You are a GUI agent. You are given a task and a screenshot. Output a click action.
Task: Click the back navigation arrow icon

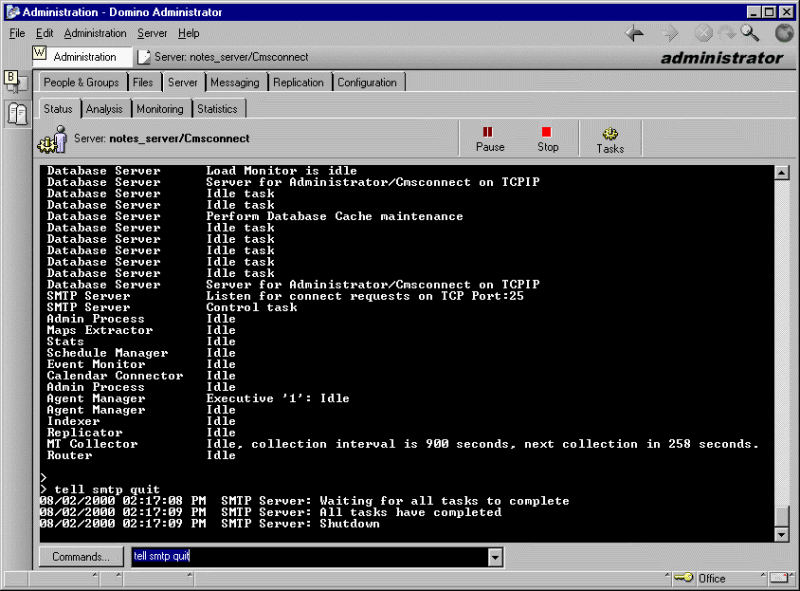[x=635, y=34]
